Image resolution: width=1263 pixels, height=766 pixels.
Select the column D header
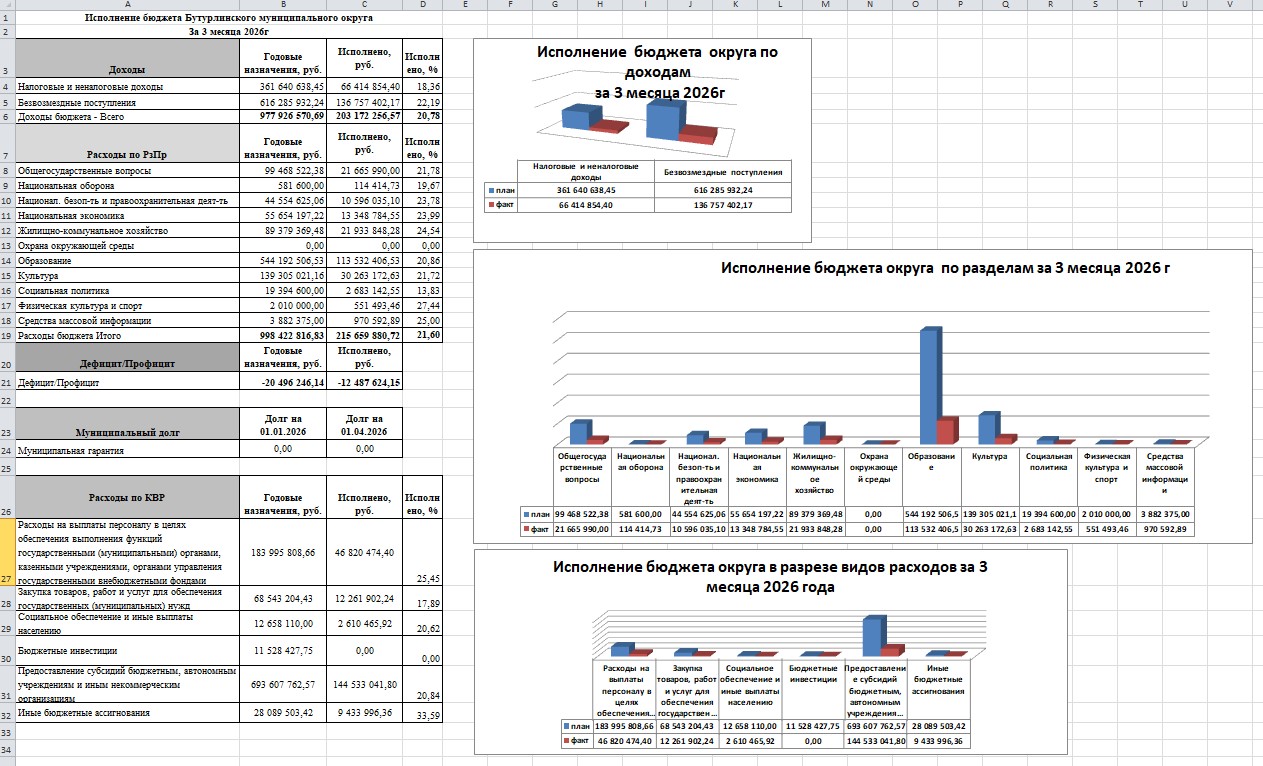pos(422,5)
